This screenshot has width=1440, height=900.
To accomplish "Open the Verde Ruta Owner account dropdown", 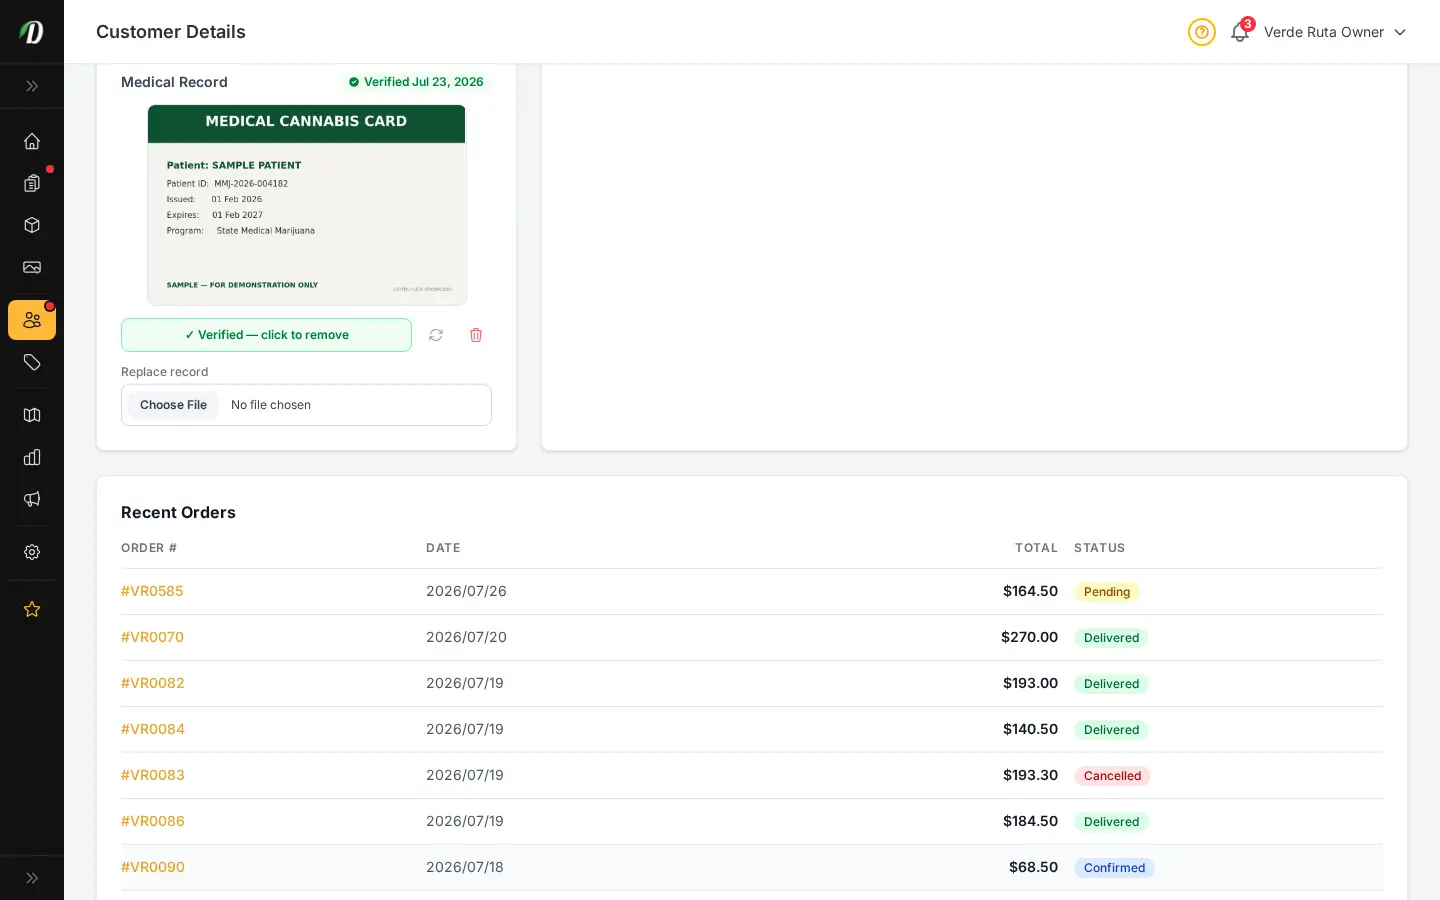I will (x=1335, y=32).
